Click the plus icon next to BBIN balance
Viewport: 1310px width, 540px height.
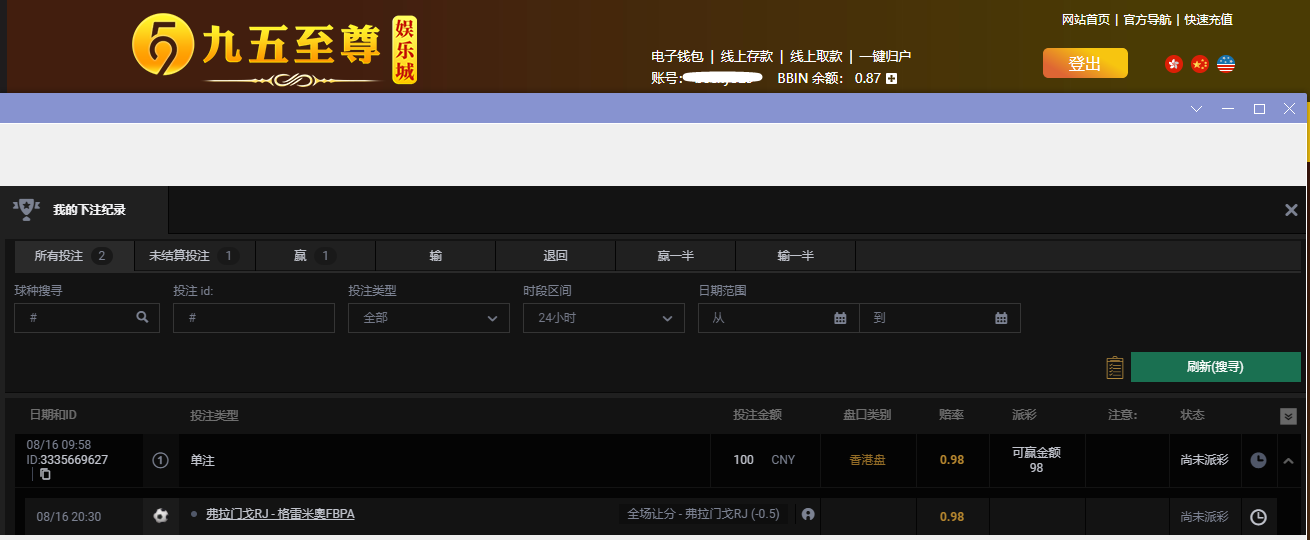point(892,78)
